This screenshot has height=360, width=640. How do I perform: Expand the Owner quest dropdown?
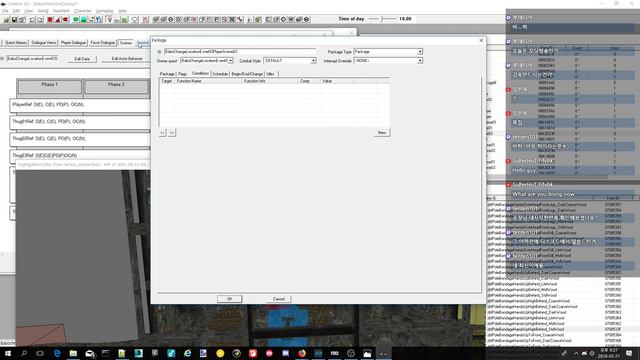(231, 60)
